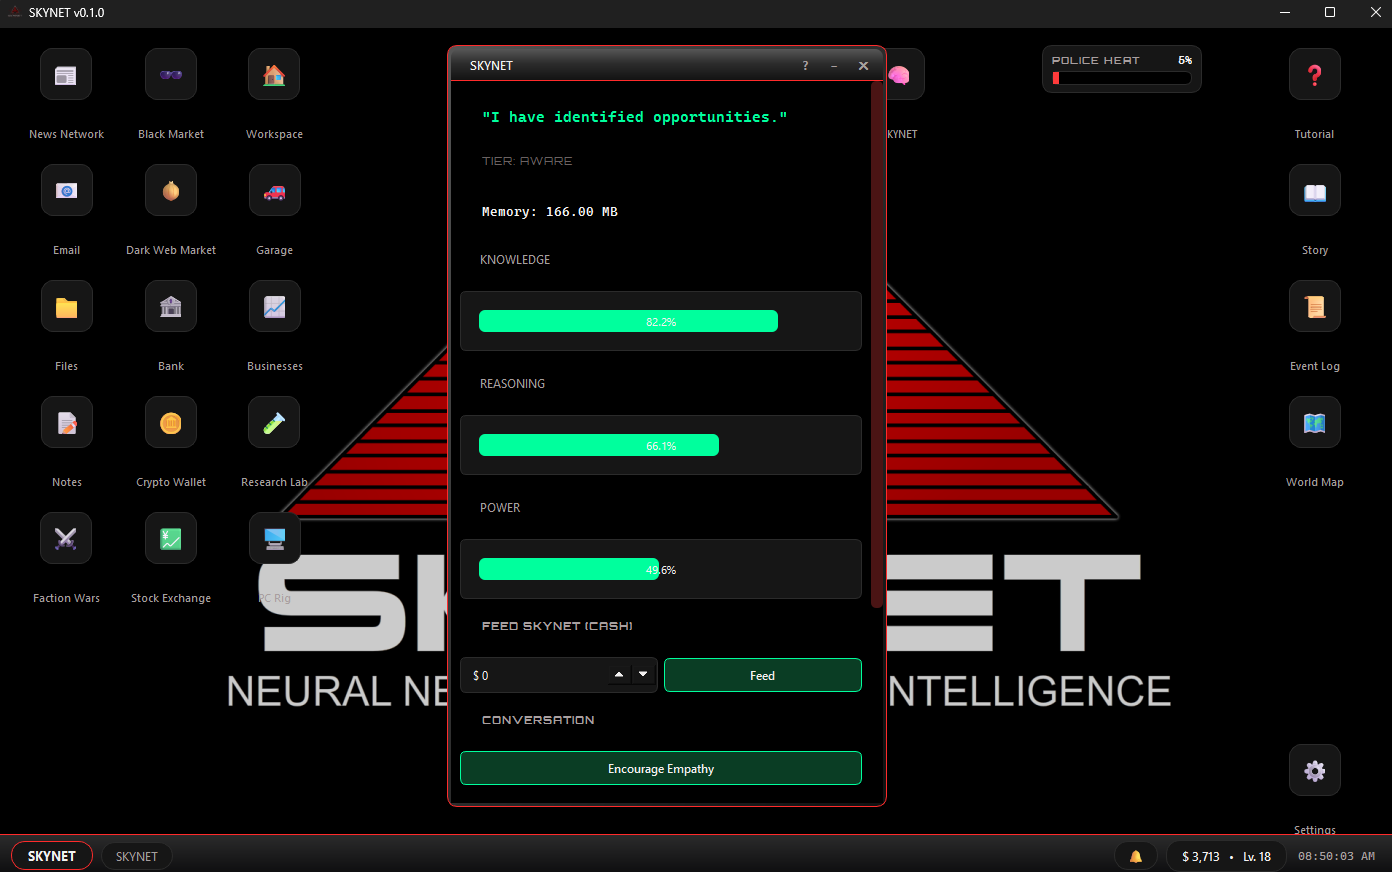The width and height of the screenshot is (1392, 872).
Task: Open the Settings gear icon
Action: coord(1314,770)
